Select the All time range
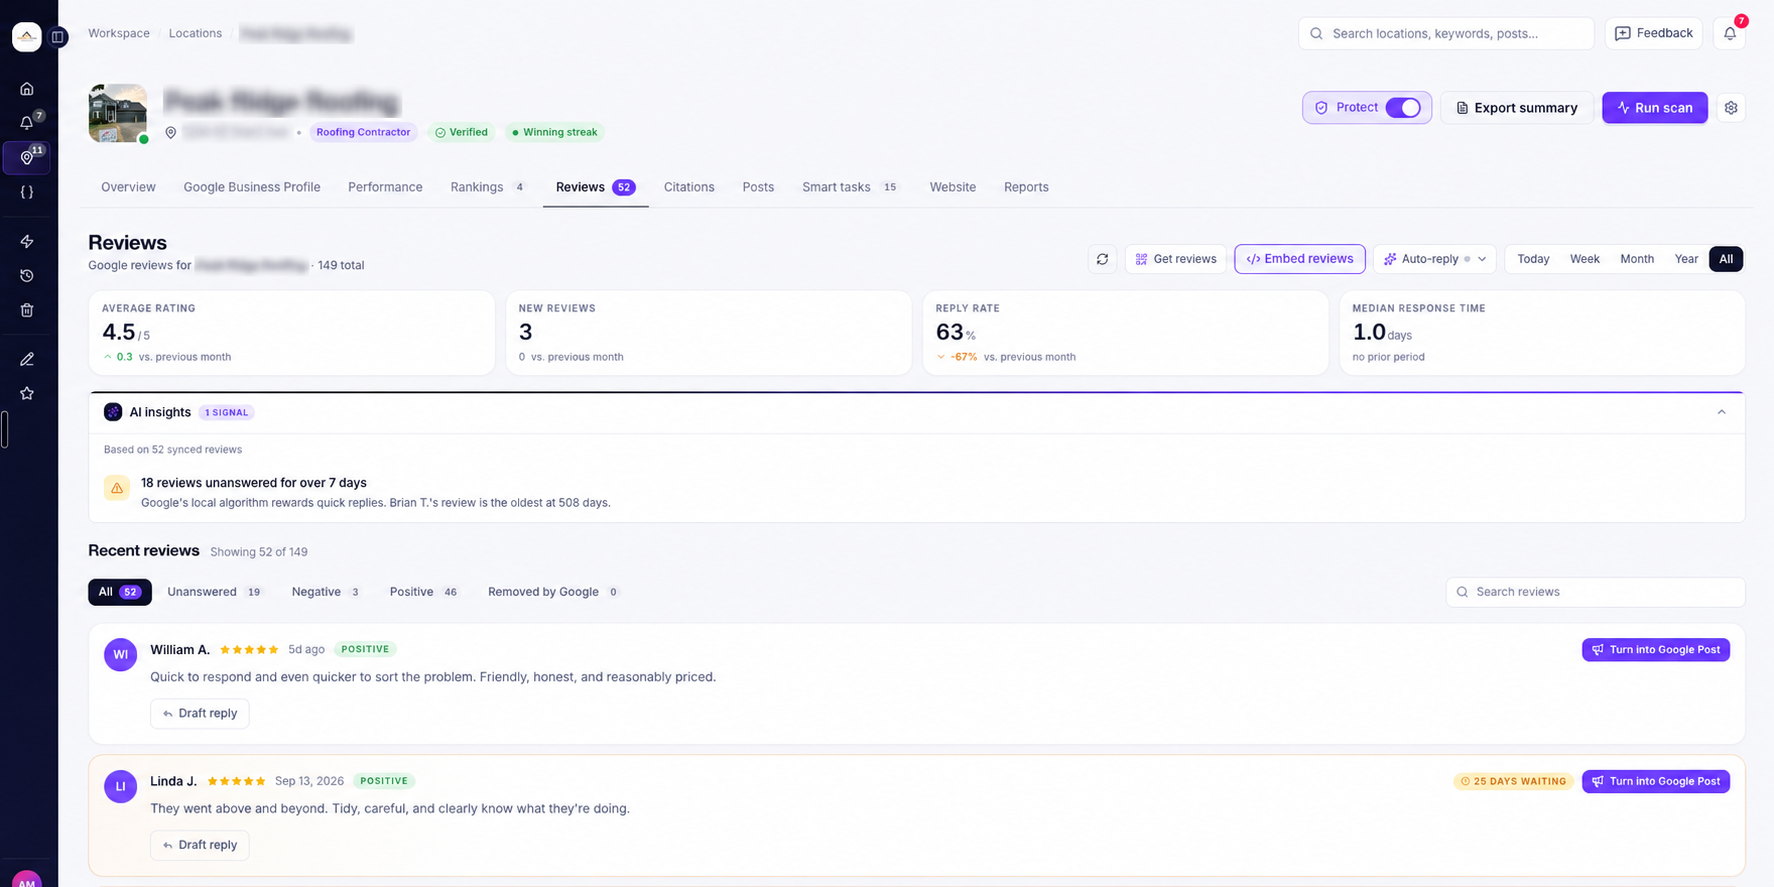The height and width of the screenshot is (887, 1774). pyautogui.click(x=1726, y=259)
